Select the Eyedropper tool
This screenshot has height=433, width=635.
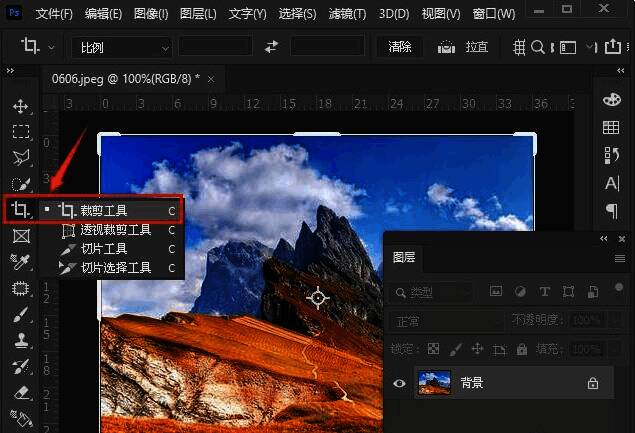click(20, 262)
